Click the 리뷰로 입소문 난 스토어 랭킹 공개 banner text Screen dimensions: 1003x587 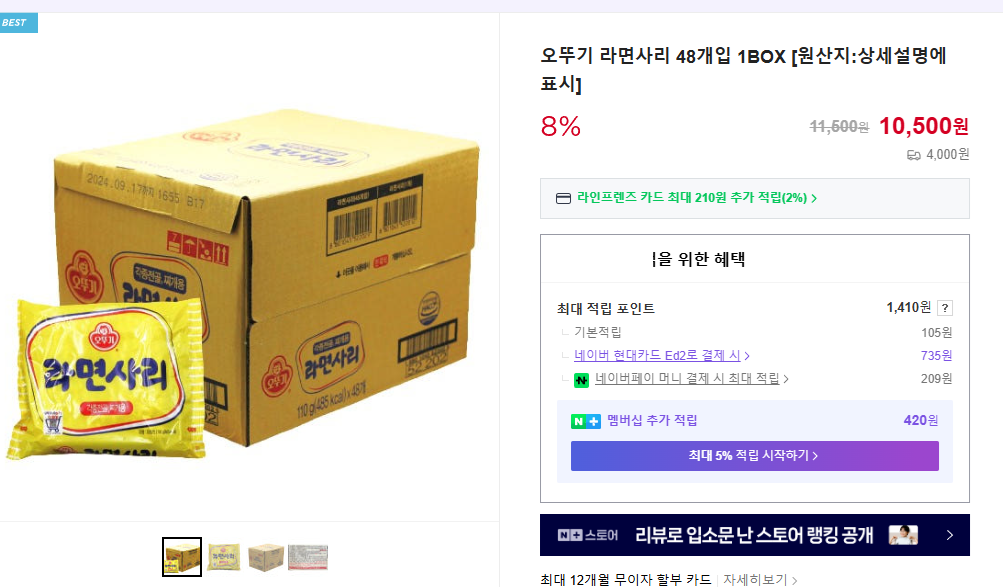point(754,535)
